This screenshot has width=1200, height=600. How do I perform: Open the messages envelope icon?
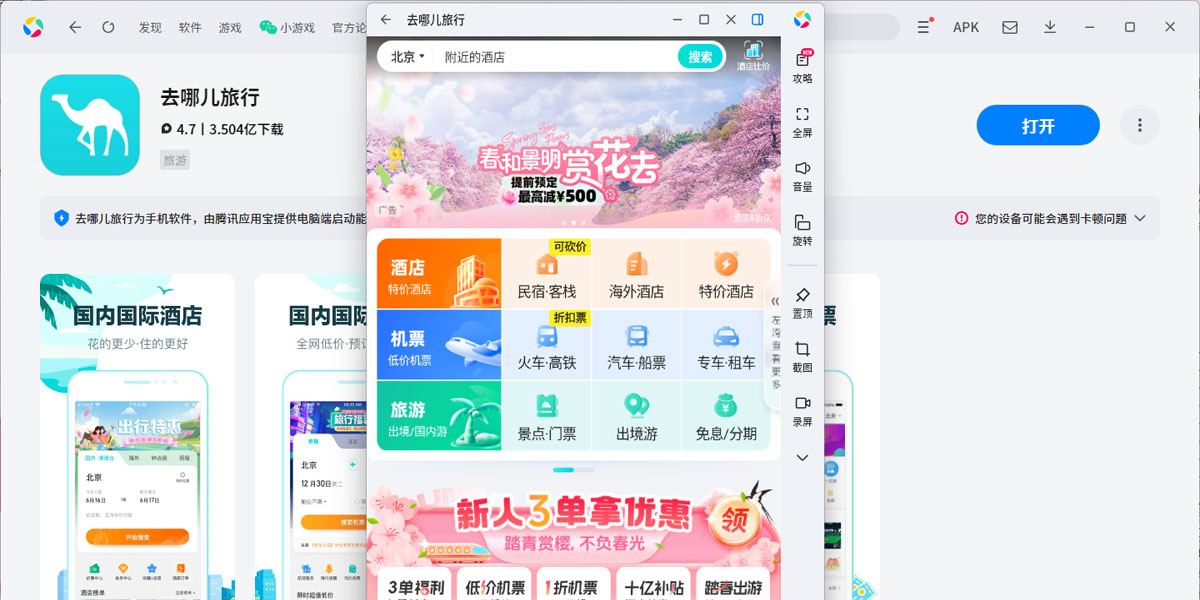(x=1010, y=27)
